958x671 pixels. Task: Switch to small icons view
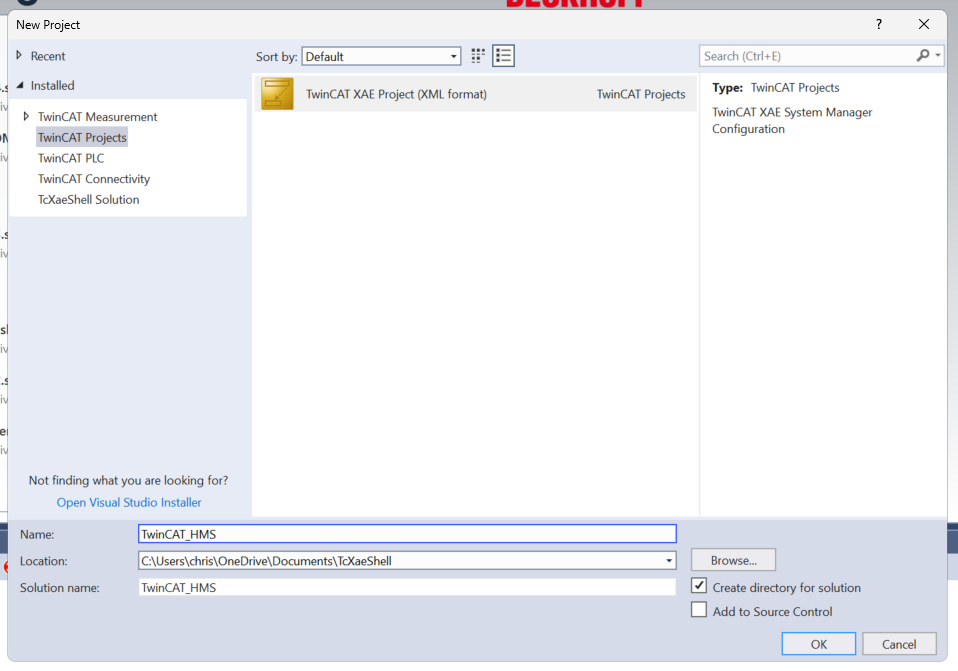(x=478, y=56)
